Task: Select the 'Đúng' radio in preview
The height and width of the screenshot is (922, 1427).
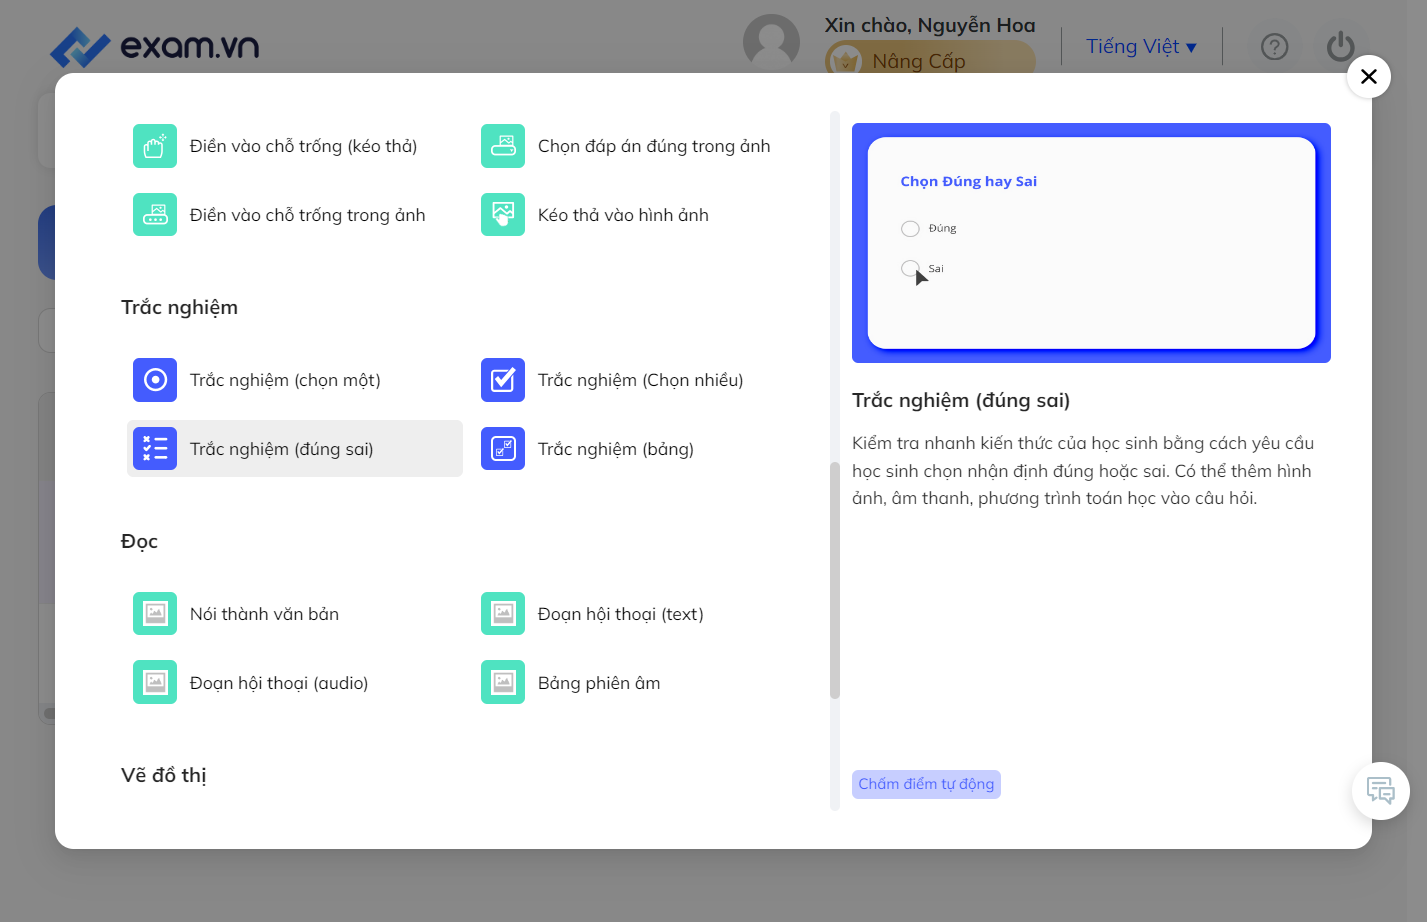Action: point(910,229)
